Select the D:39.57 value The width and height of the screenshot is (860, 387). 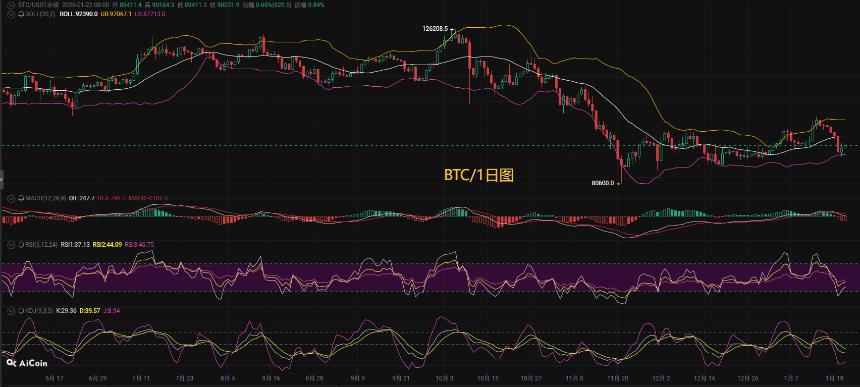coord(90,311)
